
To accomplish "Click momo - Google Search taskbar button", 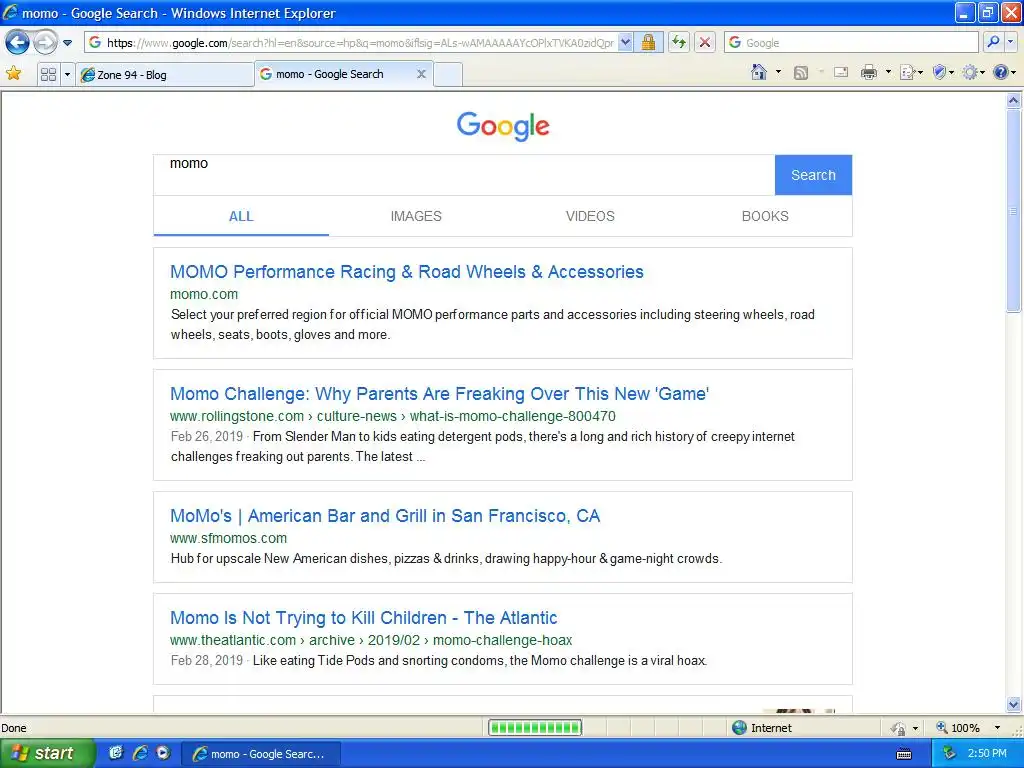I will pos(261,754).
